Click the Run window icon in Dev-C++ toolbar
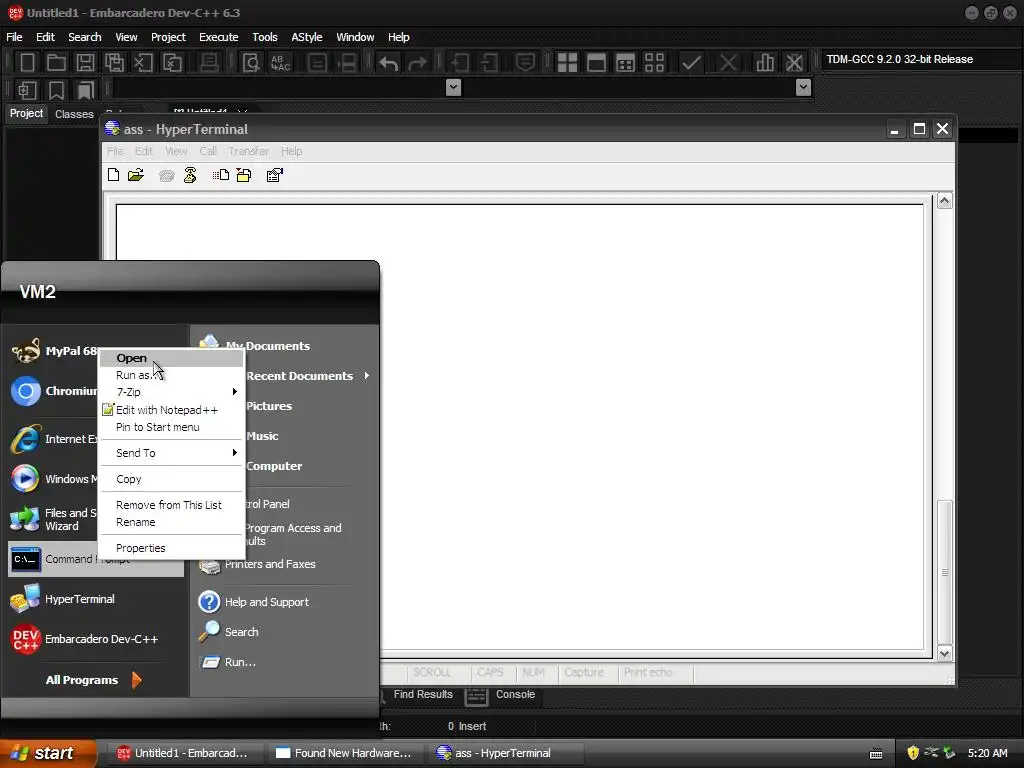Image resolution: width=1024 pixels, height=768 pixels. coord(596,63)
